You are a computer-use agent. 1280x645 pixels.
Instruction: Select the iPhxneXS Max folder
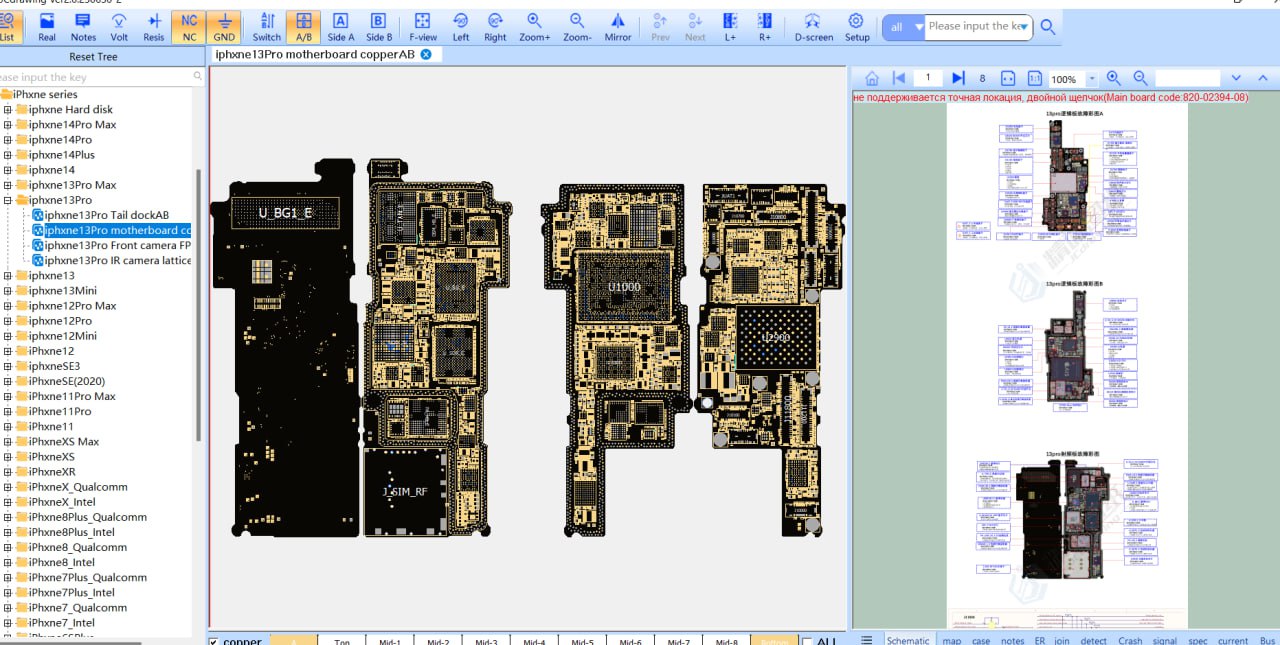[63, 442]
